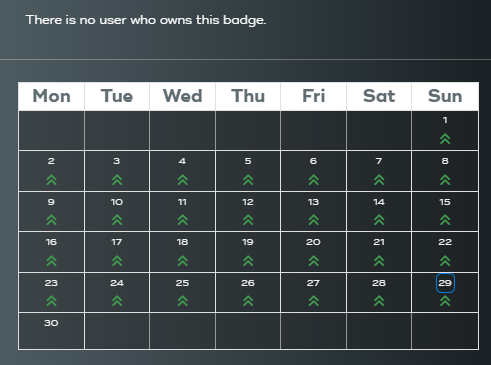This screenshot has height=365, width=491.
Task: Click green up-arrows icon under day 22
Action: (445, 261)
